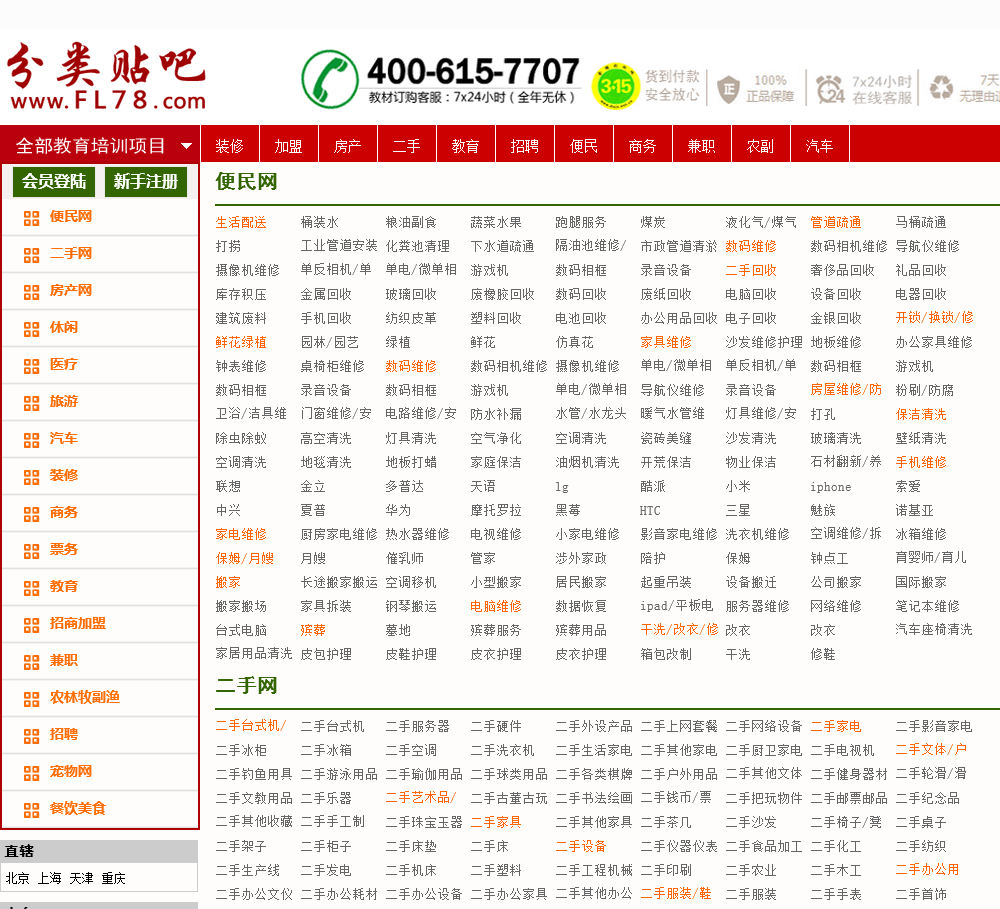Image resolution: width=1000 pixels, height=909 pixels.
Task: Click the recycle return icon
Action: coord(941,88)
